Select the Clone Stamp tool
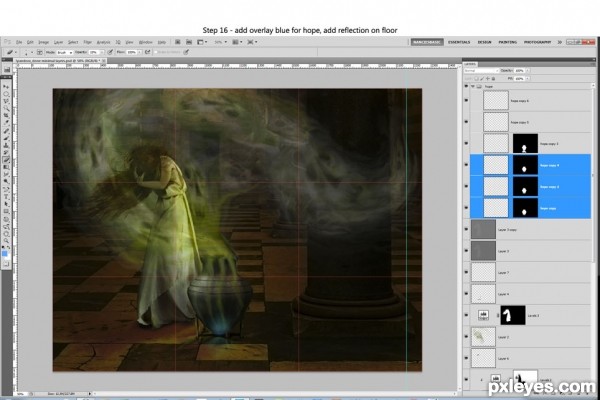The height and width of the screenshot is (400, 600). [x=7, y=146]
